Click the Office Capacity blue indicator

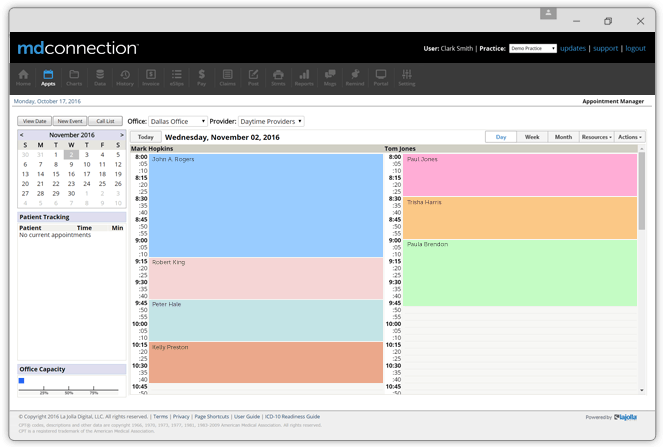(22, 381)
